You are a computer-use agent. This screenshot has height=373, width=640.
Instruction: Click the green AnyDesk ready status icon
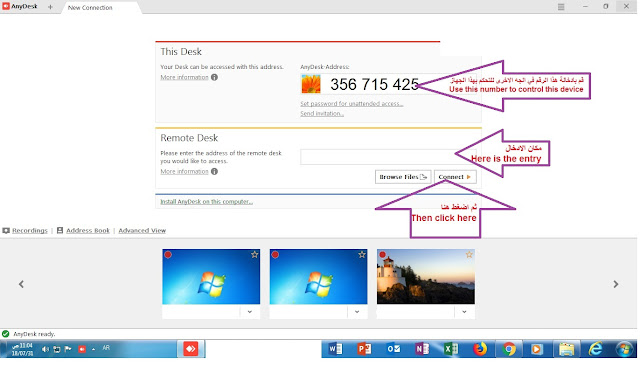coord(5,334)
